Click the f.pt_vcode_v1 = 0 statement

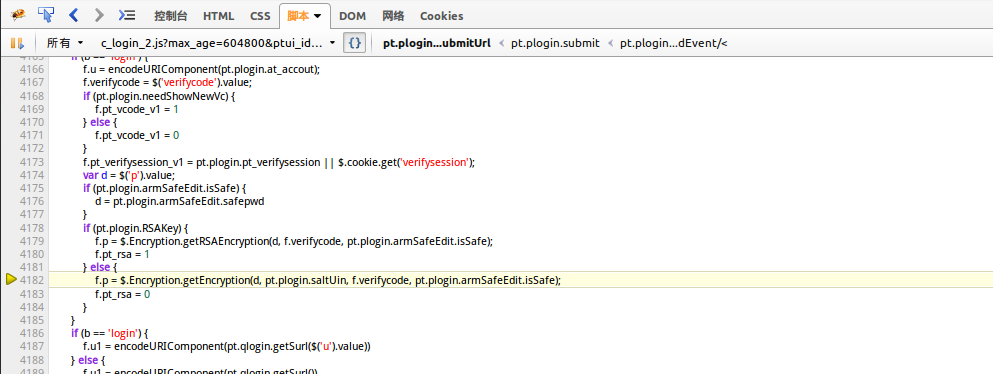137,135
